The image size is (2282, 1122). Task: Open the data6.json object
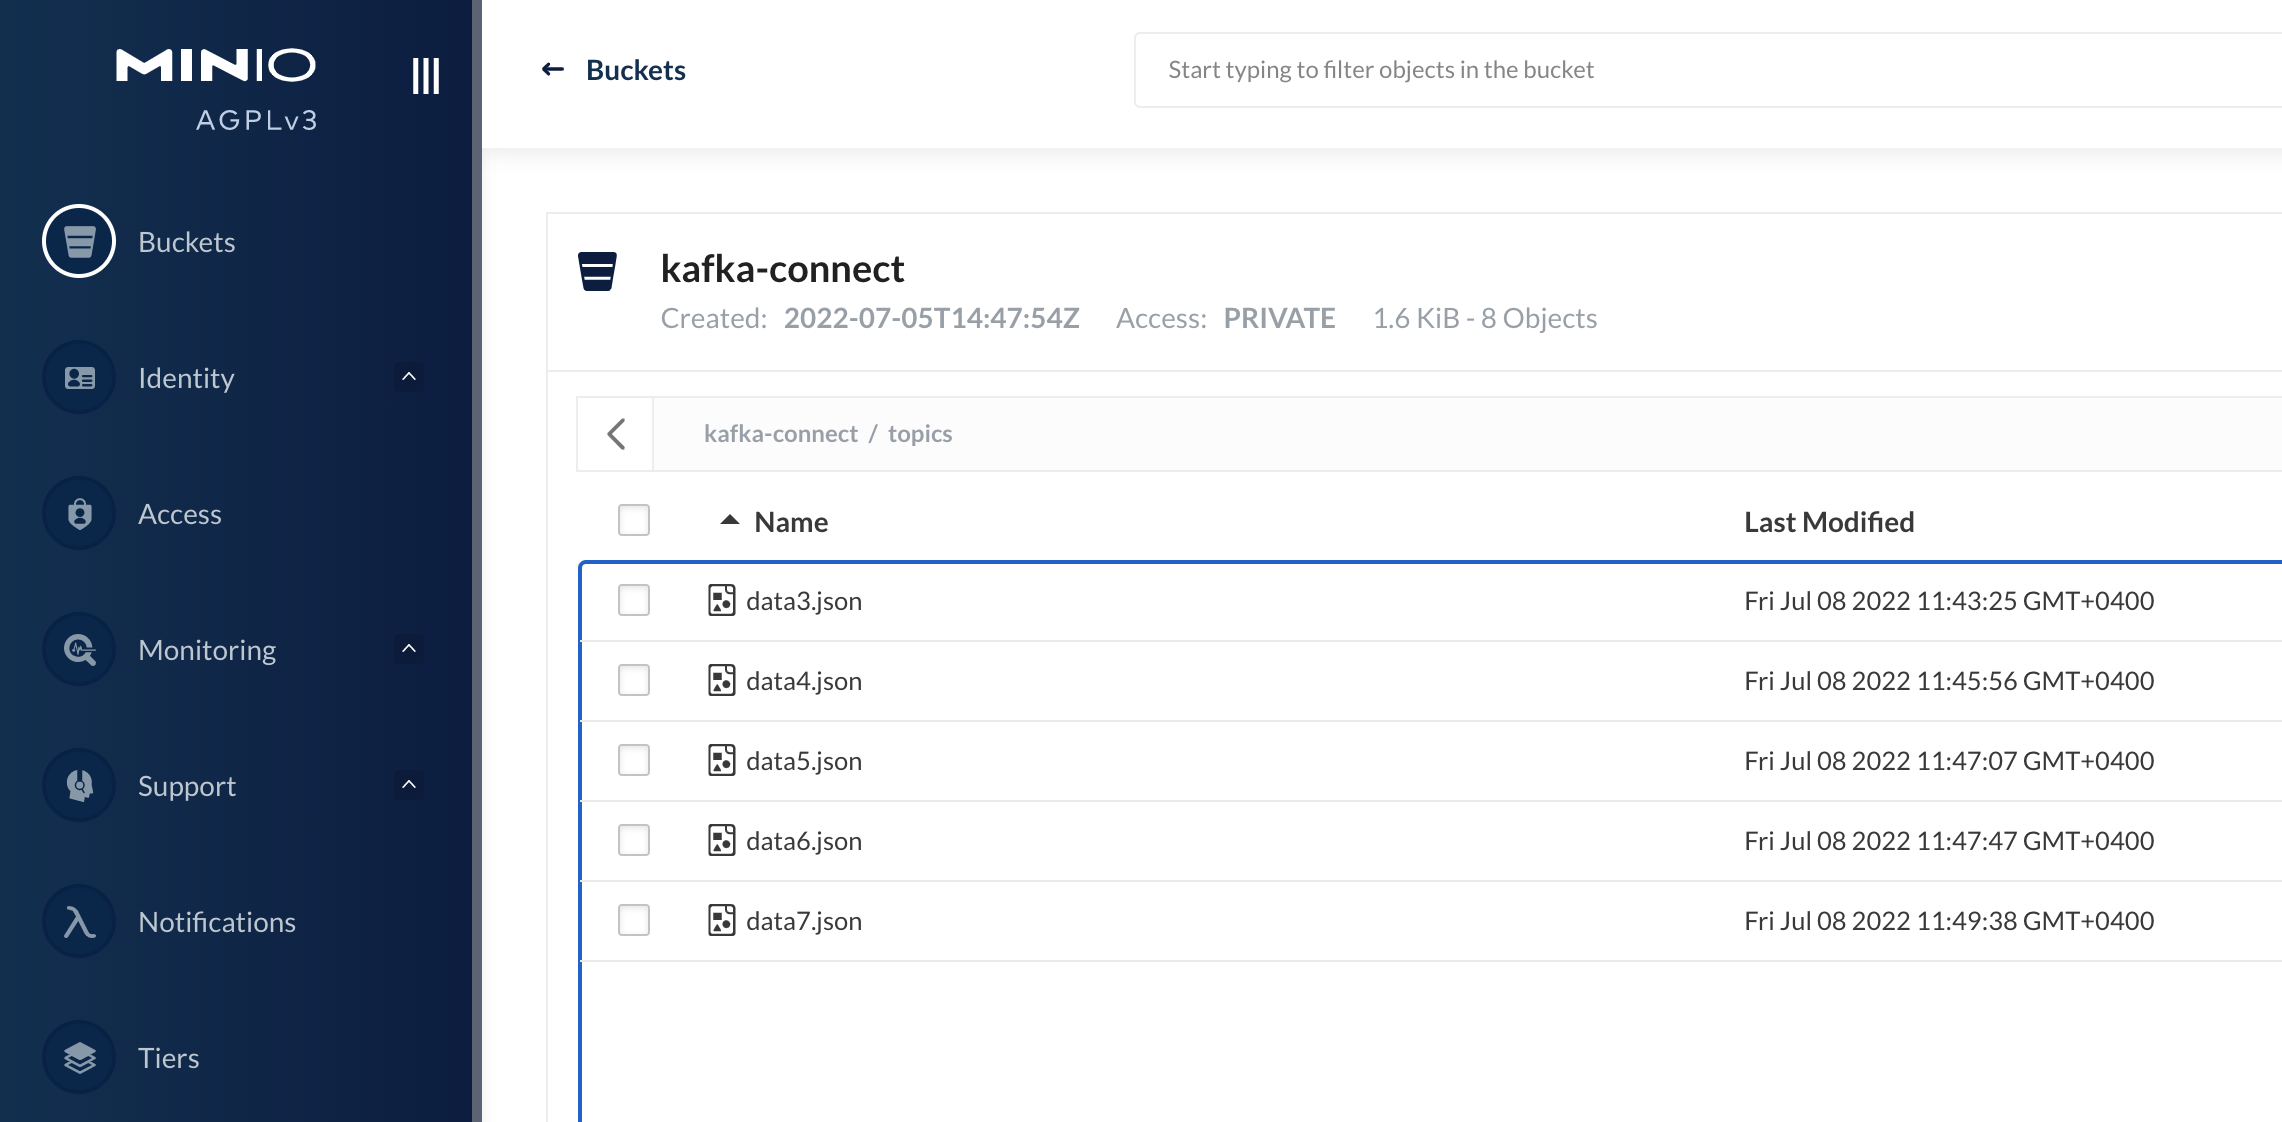click(804, 841)
